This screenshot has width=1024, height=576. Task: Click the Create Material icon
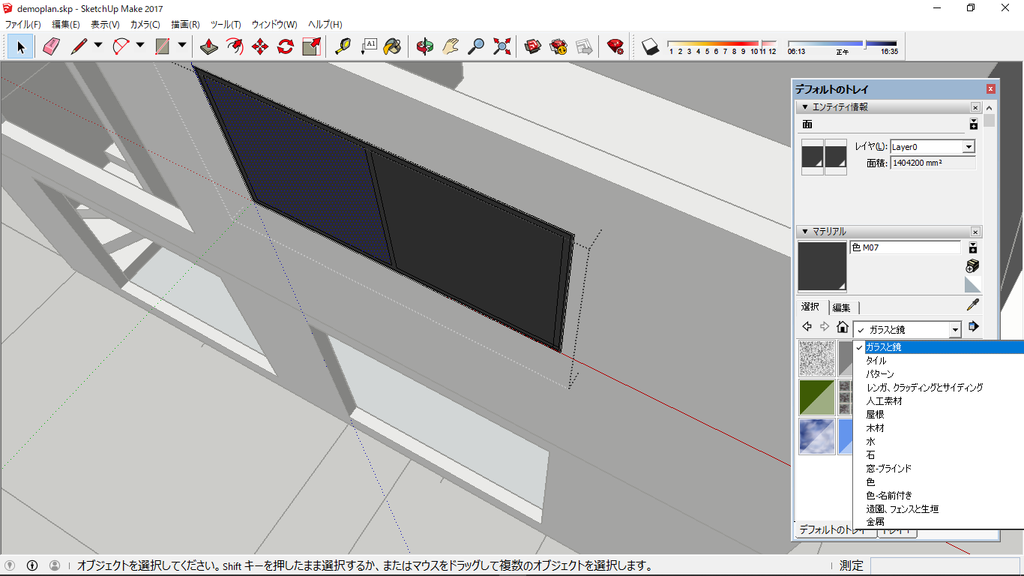click(x=972, y=266)
